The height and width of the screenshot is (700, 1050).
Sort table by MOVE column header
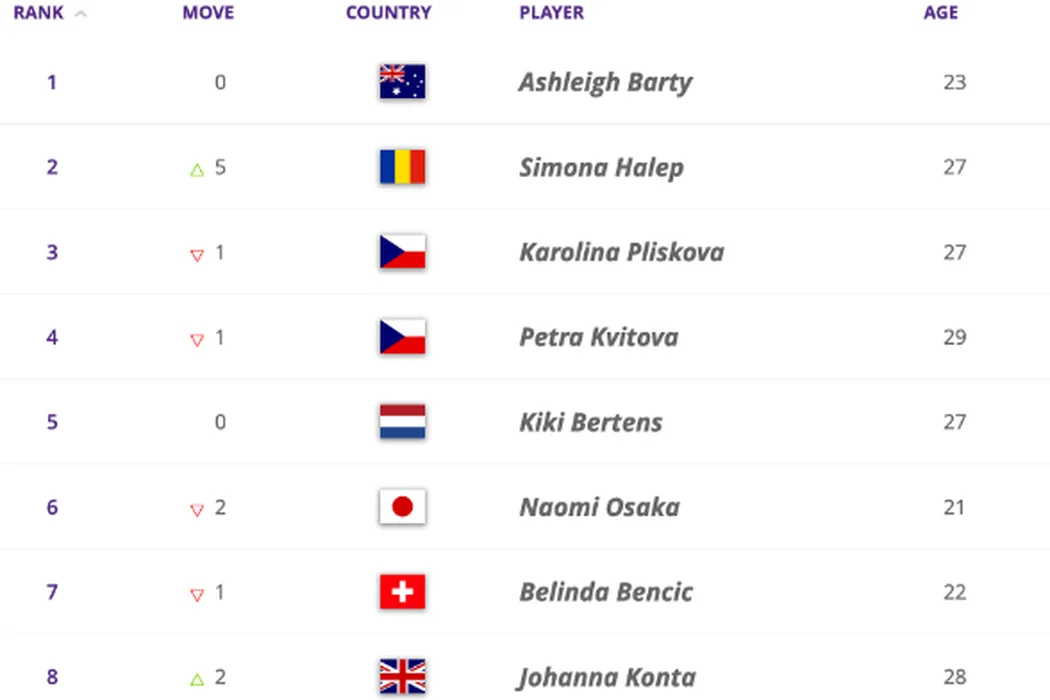(x=208, y=14)
